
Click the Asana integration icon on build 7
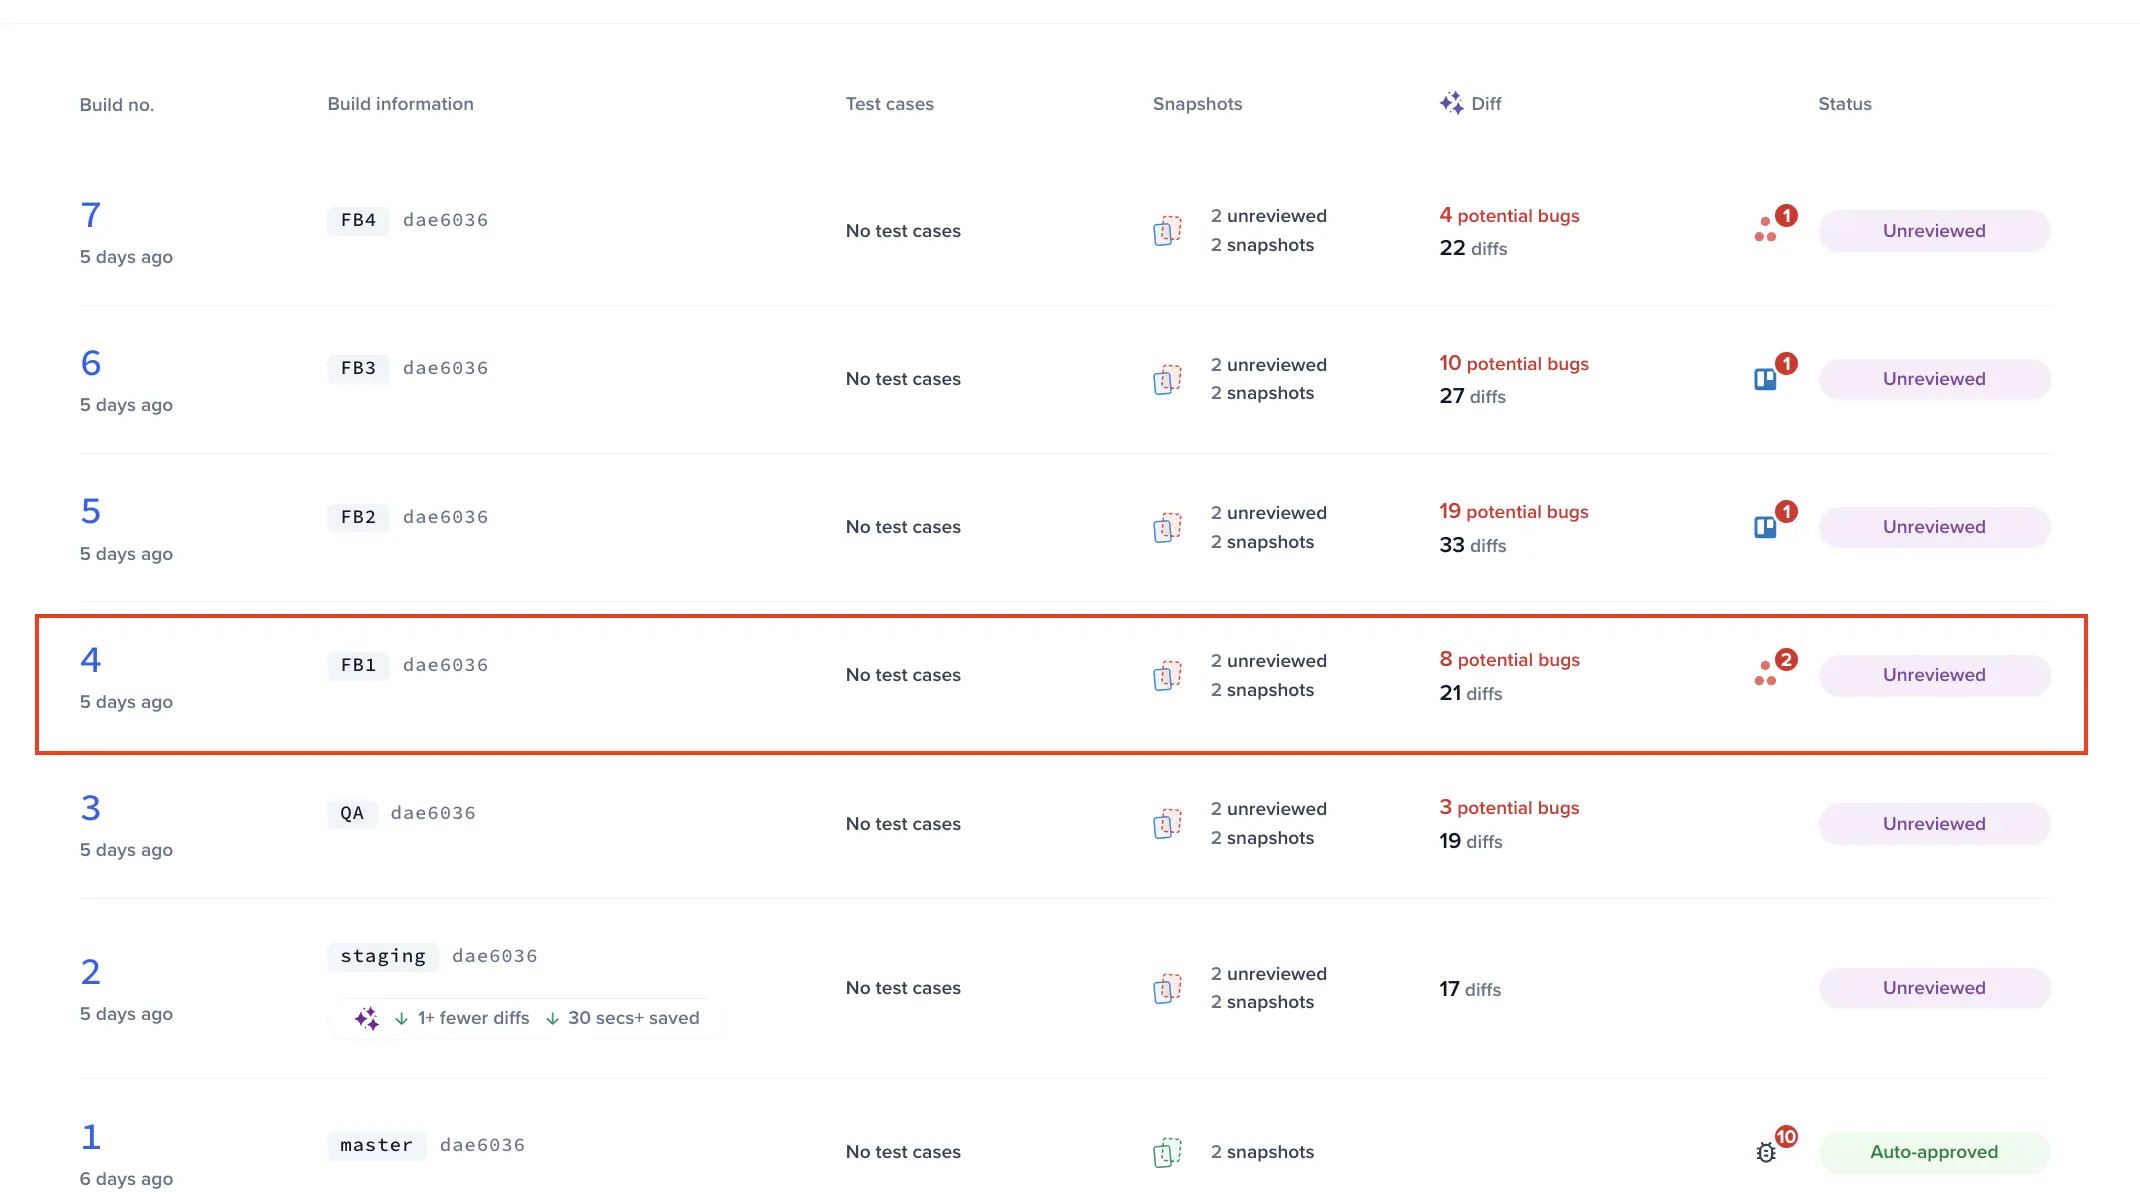(1765, 231)
